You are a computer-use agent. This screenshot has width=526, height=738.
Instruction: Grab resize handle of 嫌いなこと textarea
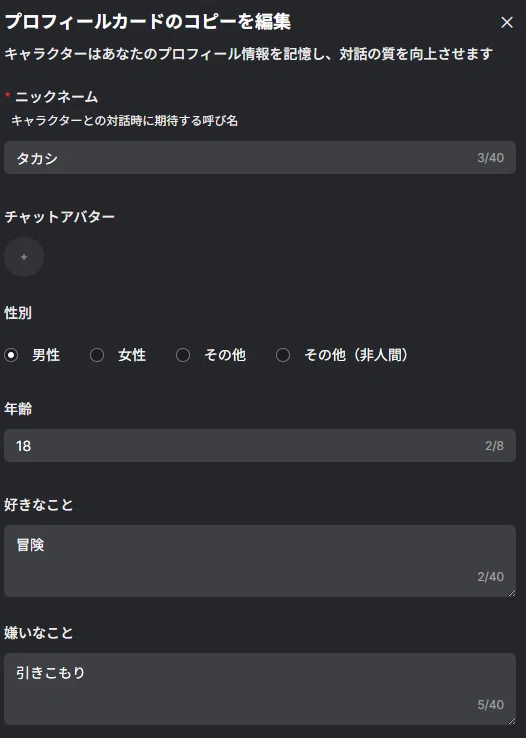(x=512, y=721)
